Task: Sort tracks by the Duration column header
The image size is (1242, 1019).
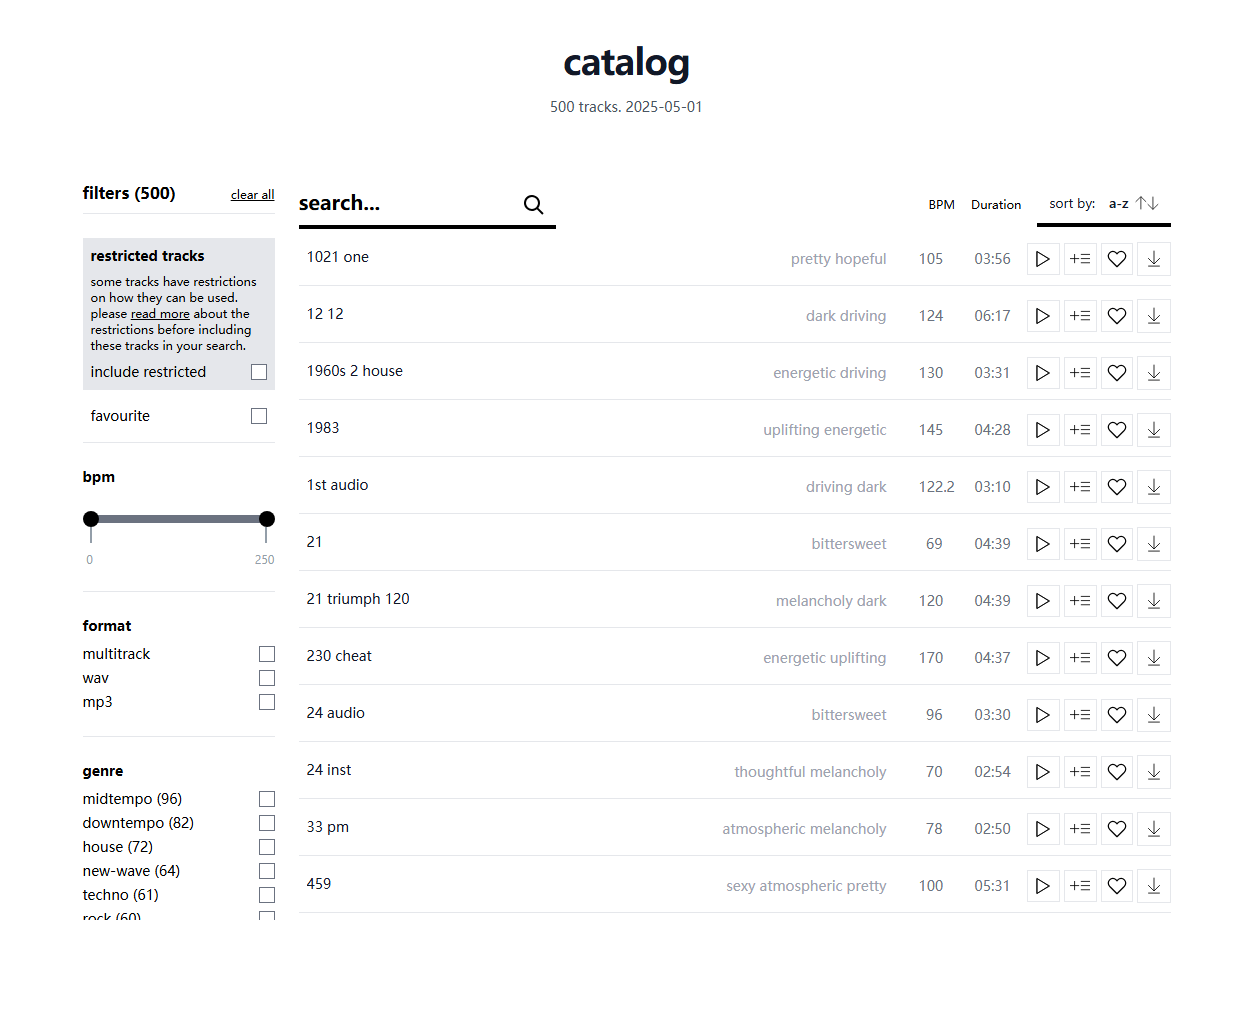Action: point(996,205)
